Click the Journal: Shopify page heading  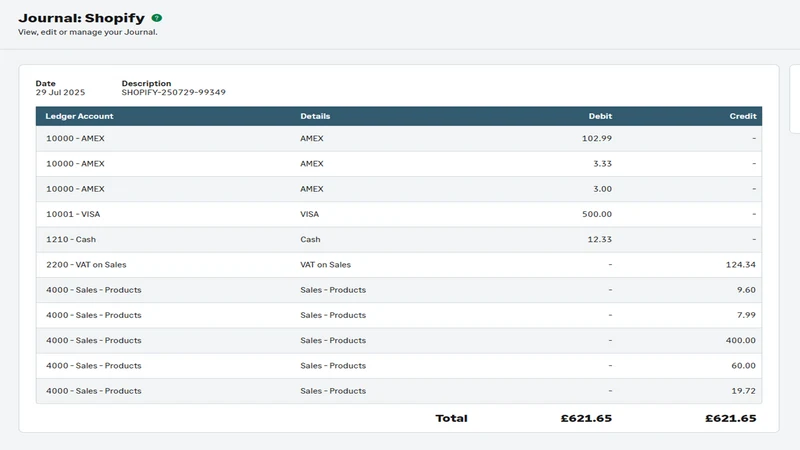(82, 18)
